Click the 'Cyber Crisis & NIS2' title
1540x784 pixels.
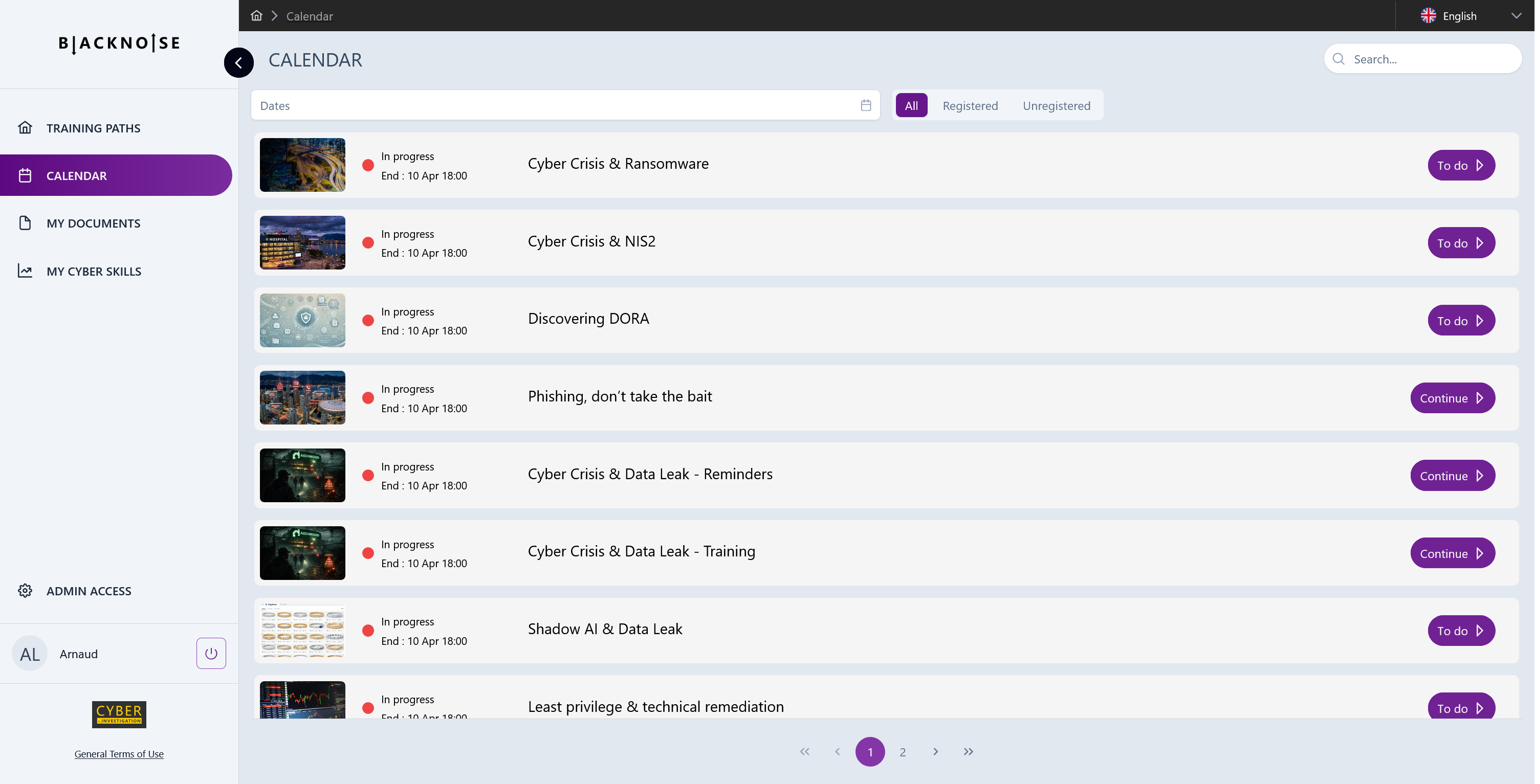(x=592, y=242)
